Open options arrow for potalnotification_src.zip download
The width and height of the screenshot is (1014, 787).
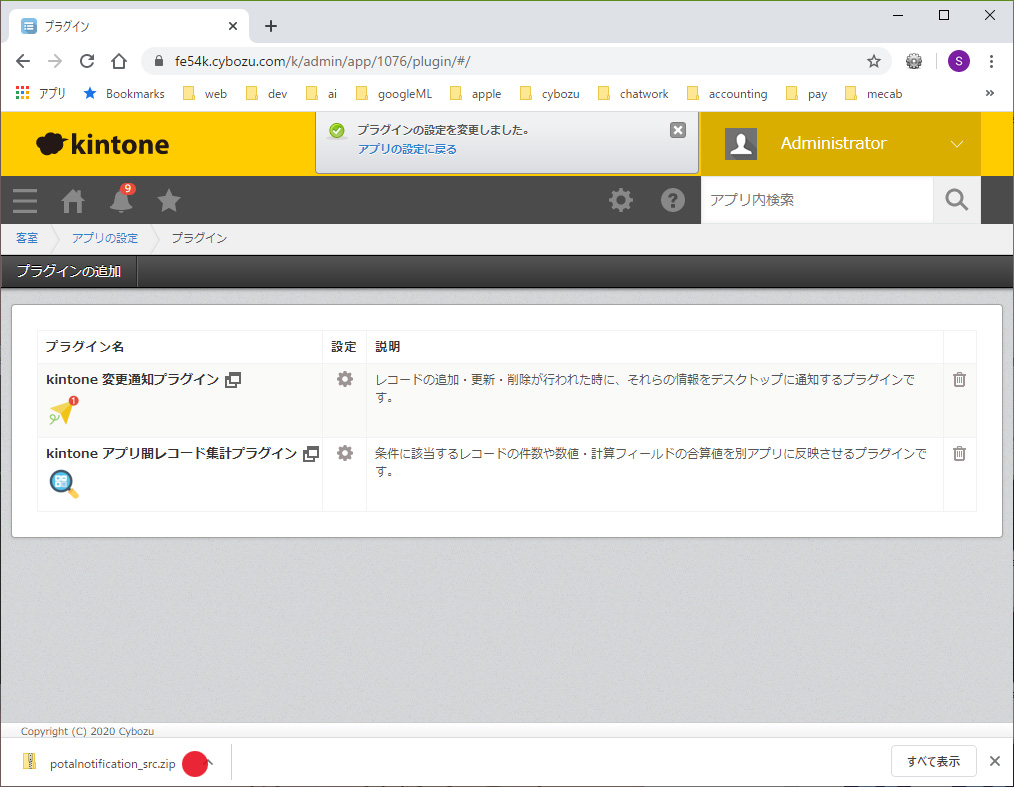(x=208, y=762)
